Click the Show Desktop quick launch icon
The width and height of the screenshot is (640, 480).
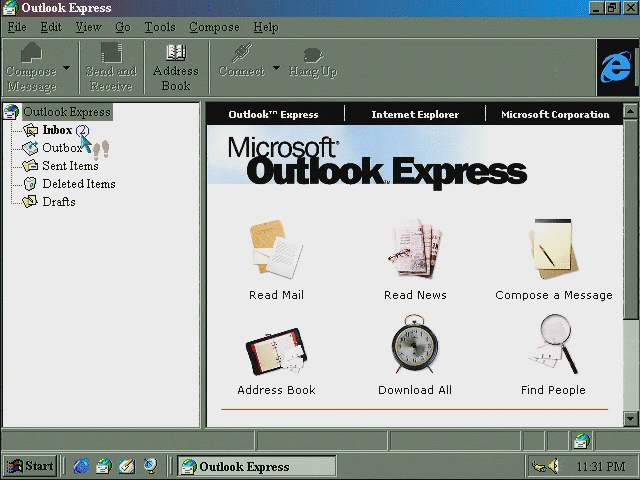pyautogui.click(x=127, y=466)
